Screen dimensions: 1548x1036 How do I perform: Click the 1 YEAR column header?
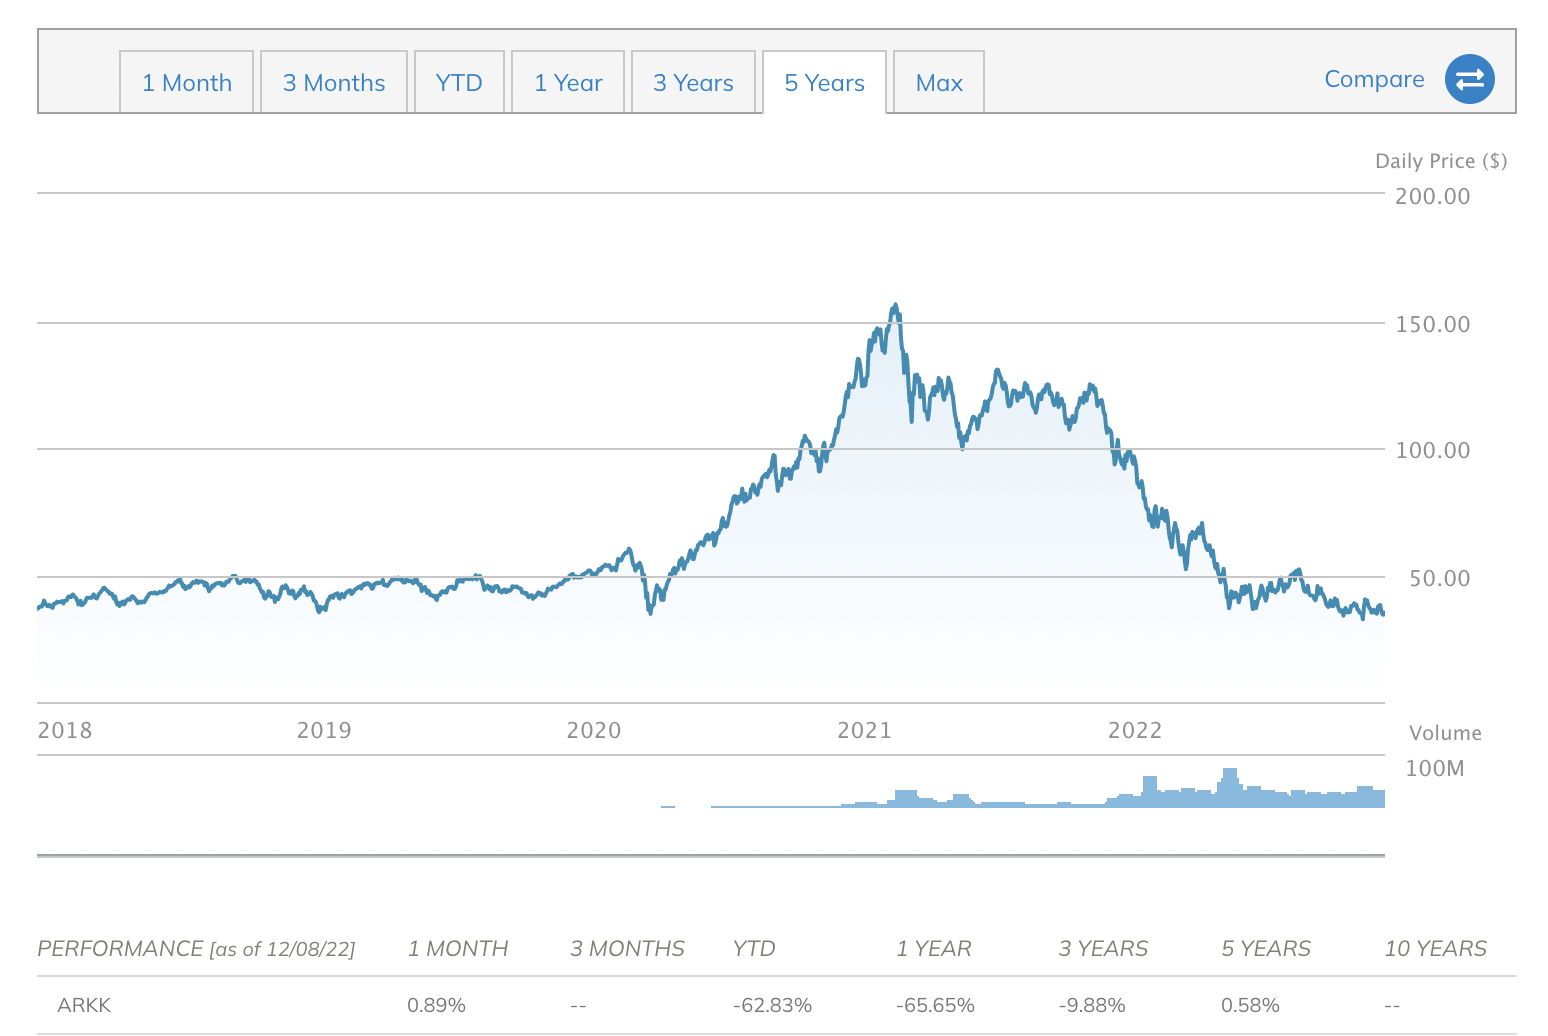(x=934, y=949)
